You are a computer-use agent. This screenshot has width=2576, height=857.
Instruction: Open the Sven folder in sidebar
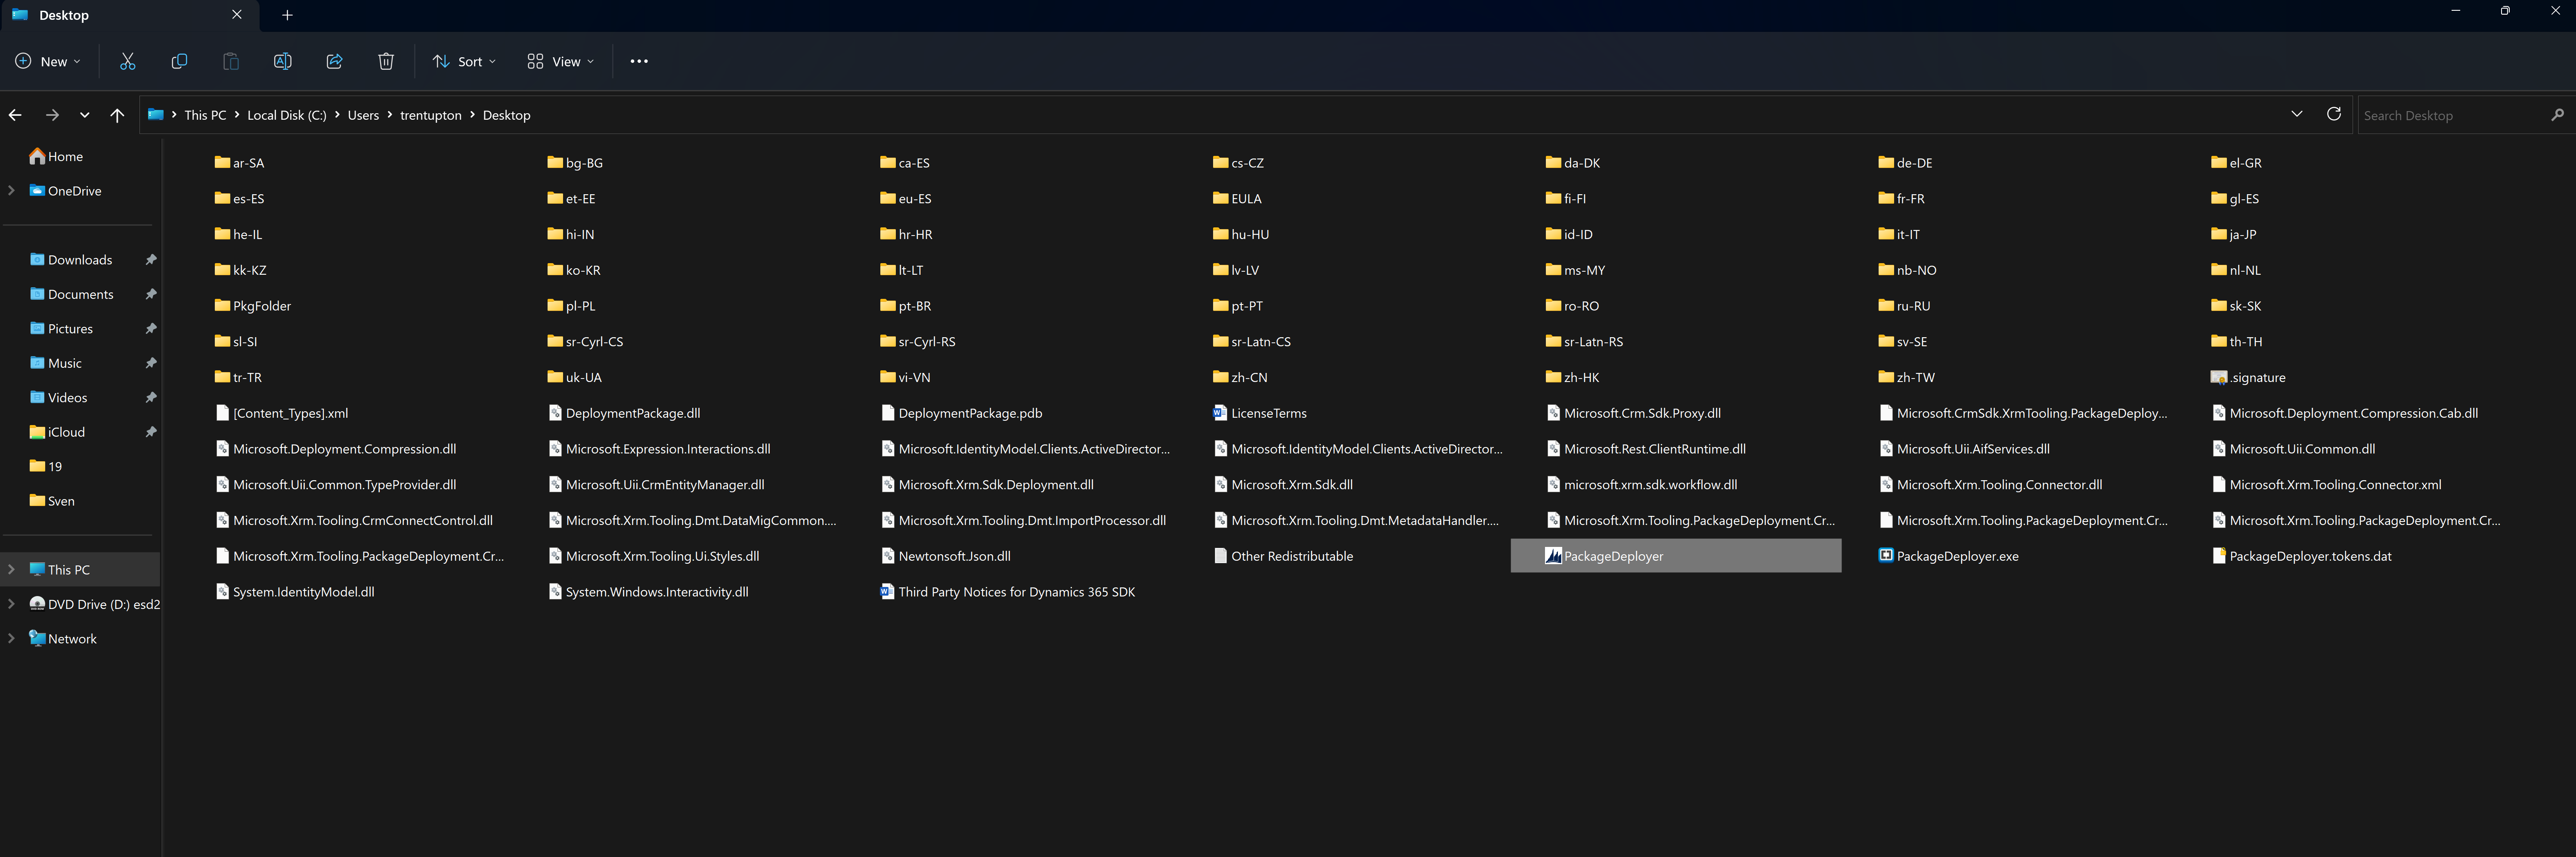[52, 501]
